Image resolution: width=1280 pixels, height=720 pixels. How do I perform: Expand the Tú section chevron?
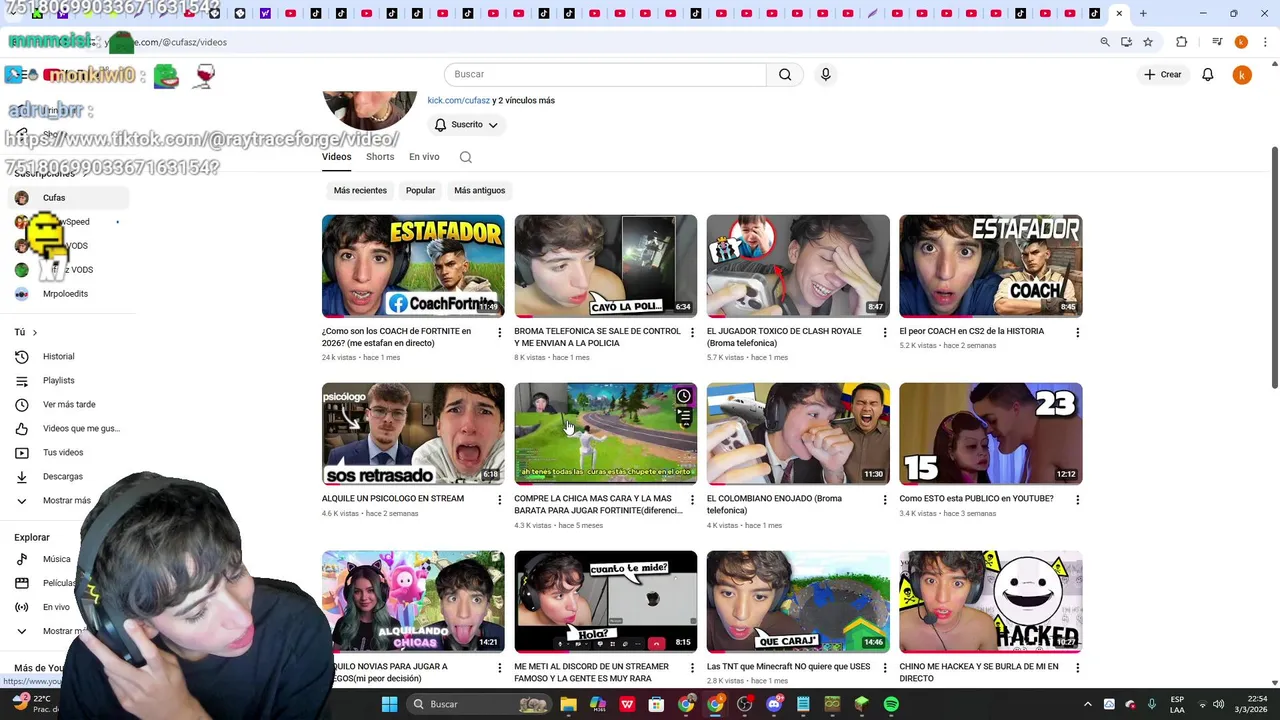point(34,332)
